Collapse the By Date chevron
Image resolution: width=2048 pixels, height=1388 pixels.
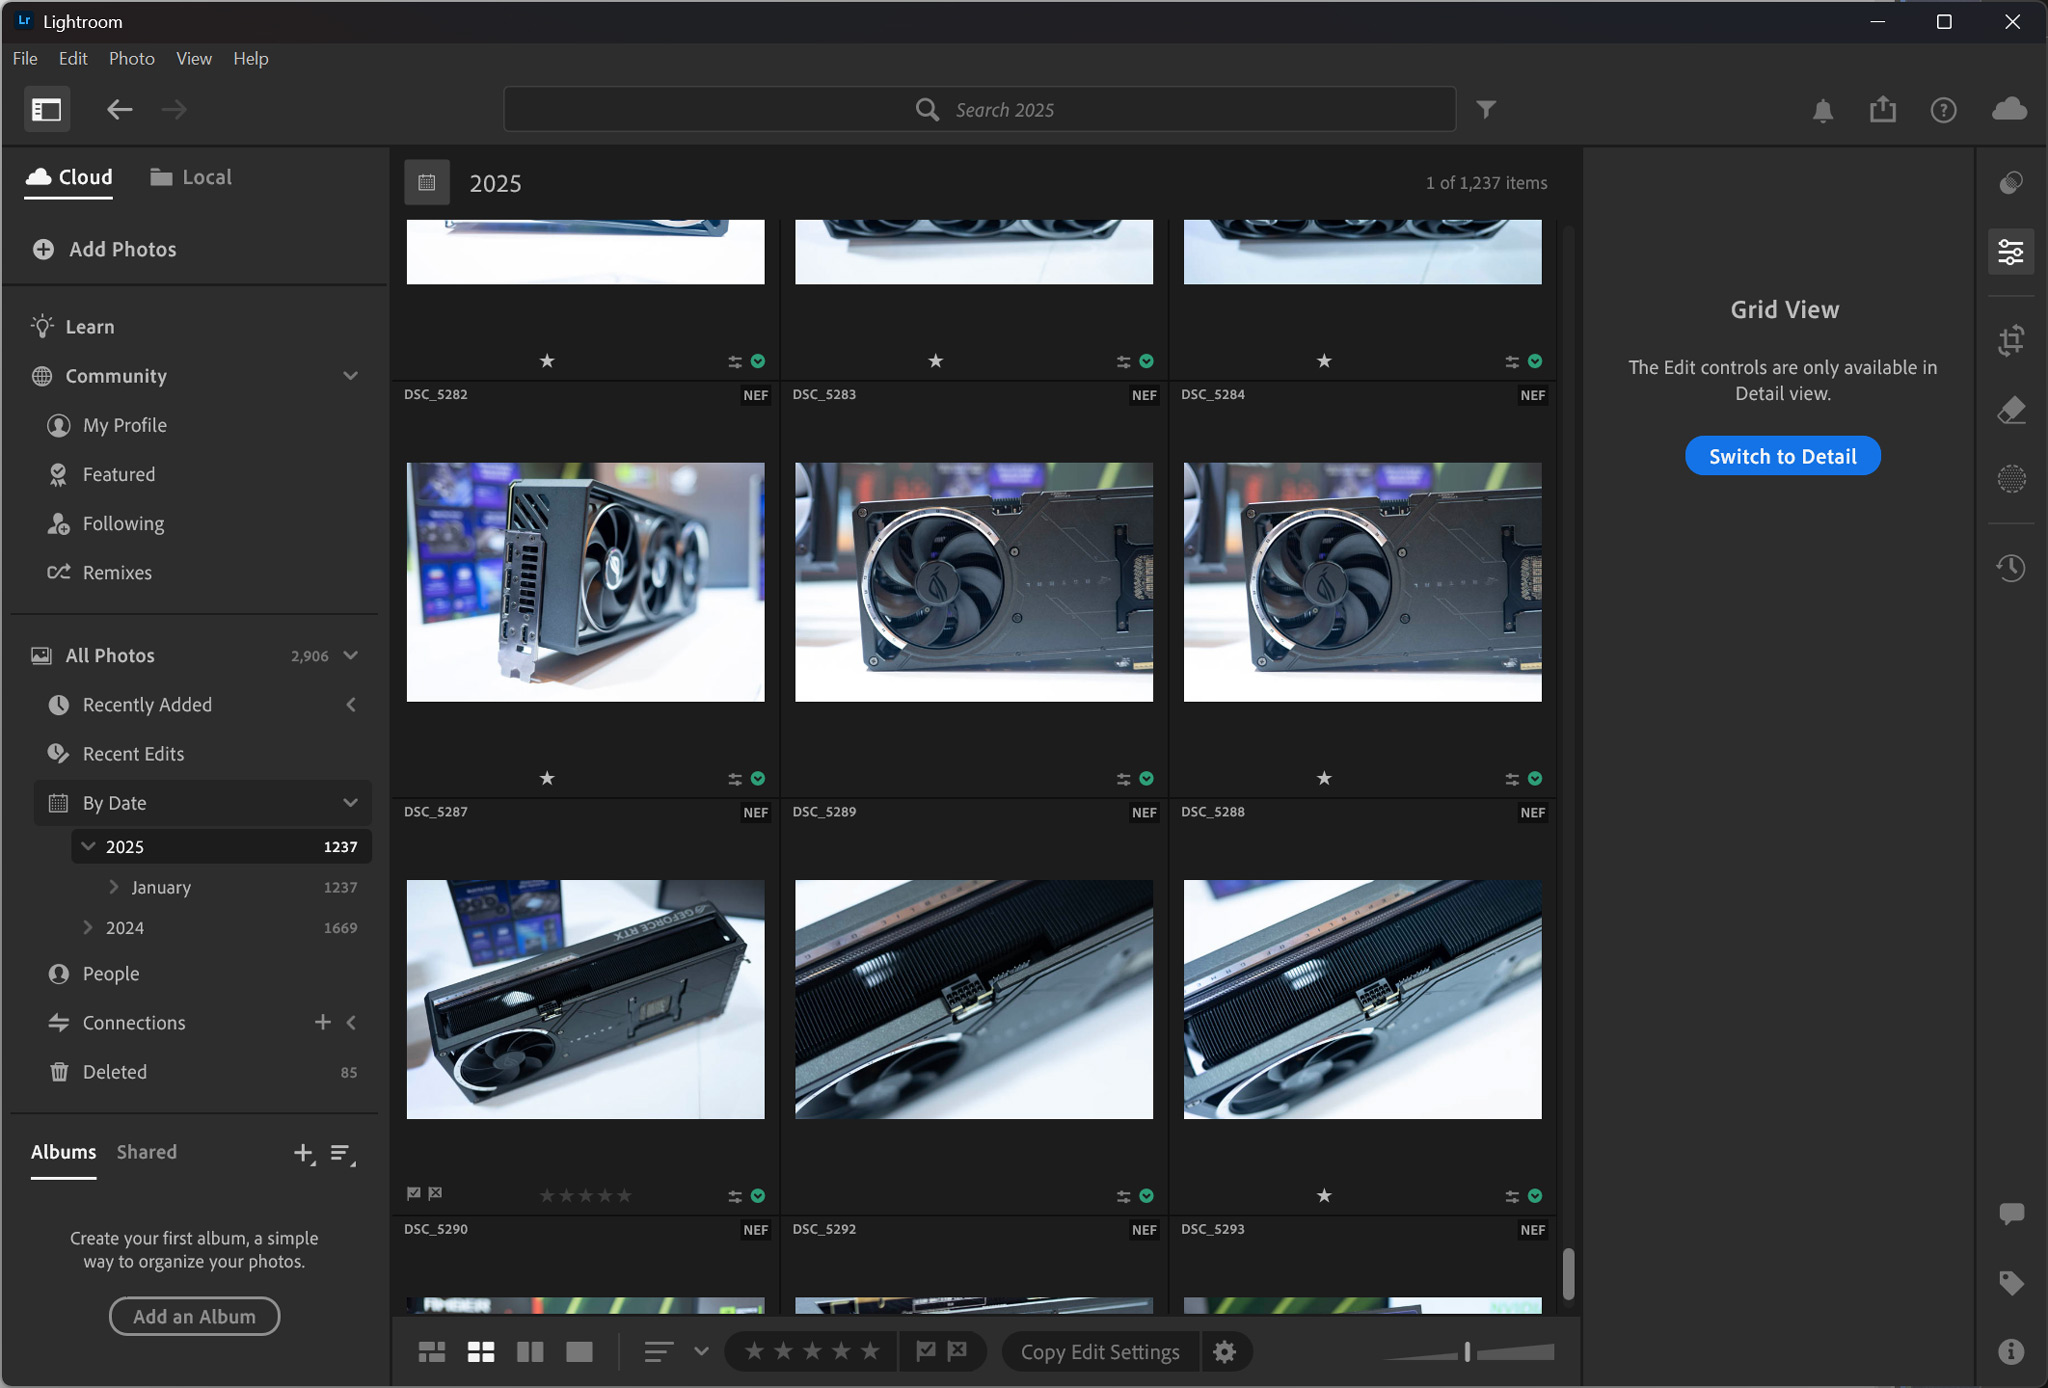[350, 803]
